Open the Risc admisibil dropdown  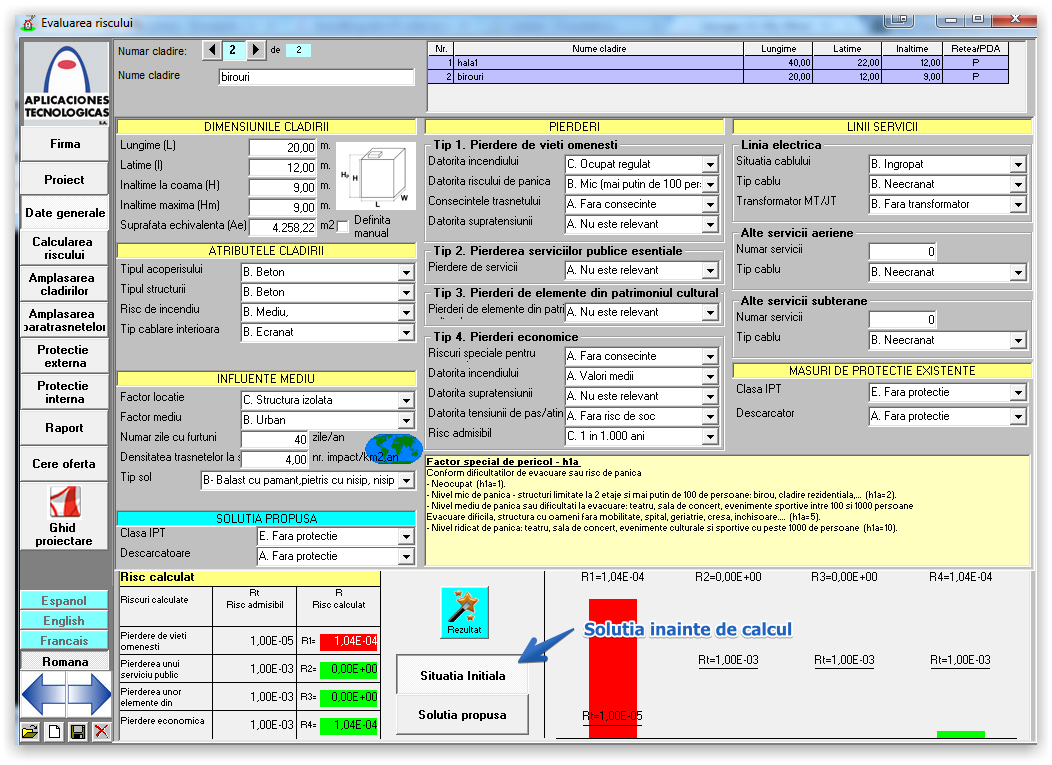pyautogui.click(x=710, y=437)
